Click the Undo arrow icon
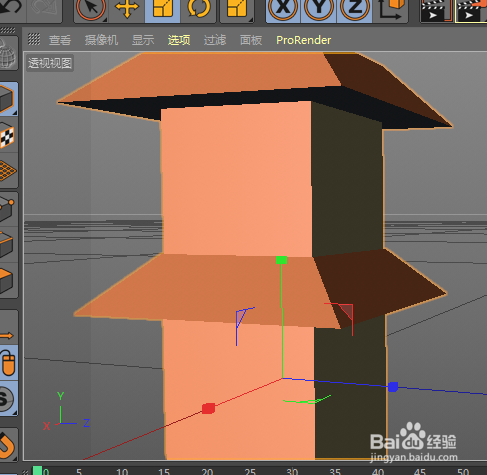Viewport: 487px width, 475px height. pyautogui.click(x=10, y=7)
